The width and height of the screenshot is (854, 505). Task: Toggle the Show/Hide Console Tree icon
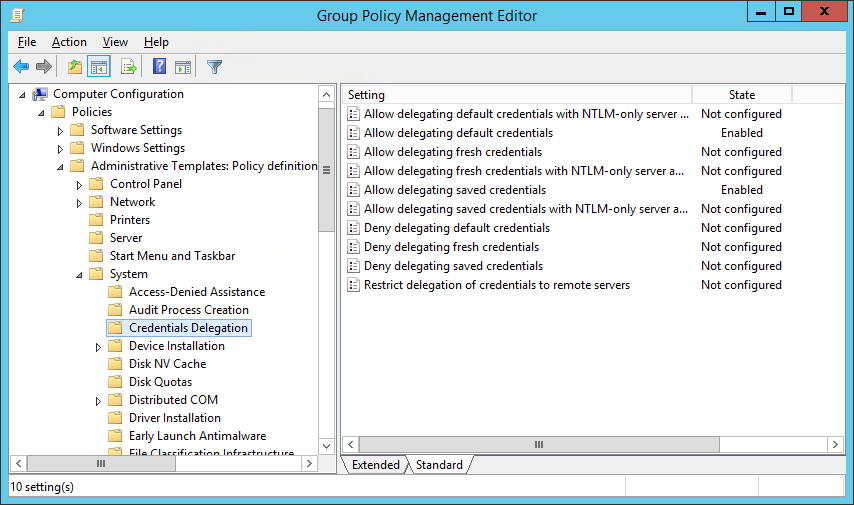99,67
